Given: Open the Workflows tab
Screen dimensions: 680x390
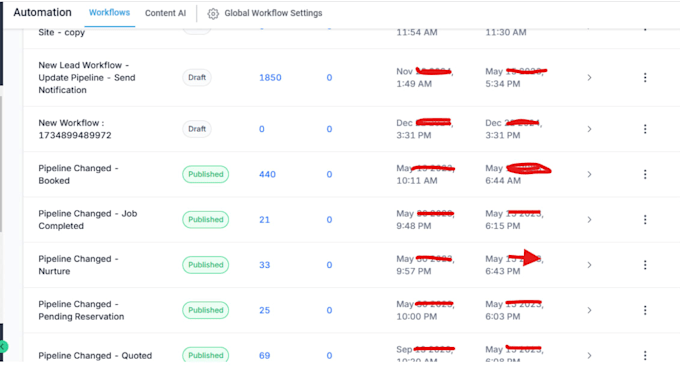Looking at the screenshot, I should point(109,13).
